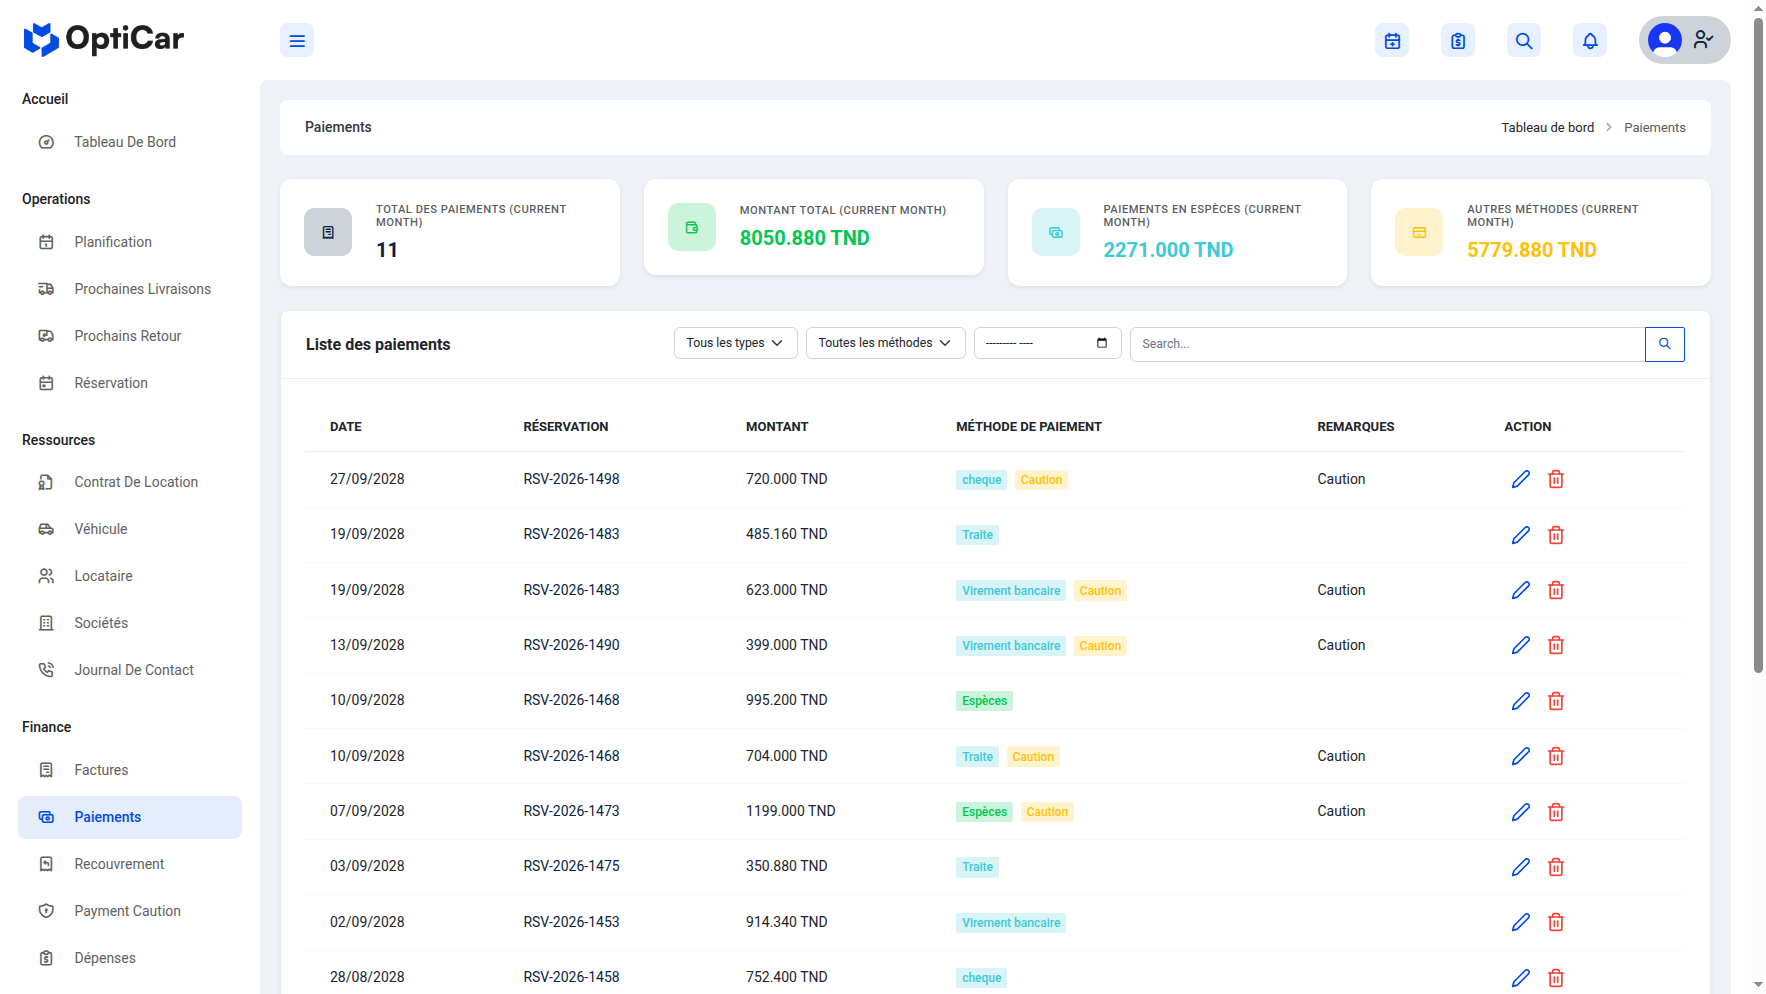Open the user profile avatar menu
Screen dimensions: 1766x994
tap(1684, 40)
